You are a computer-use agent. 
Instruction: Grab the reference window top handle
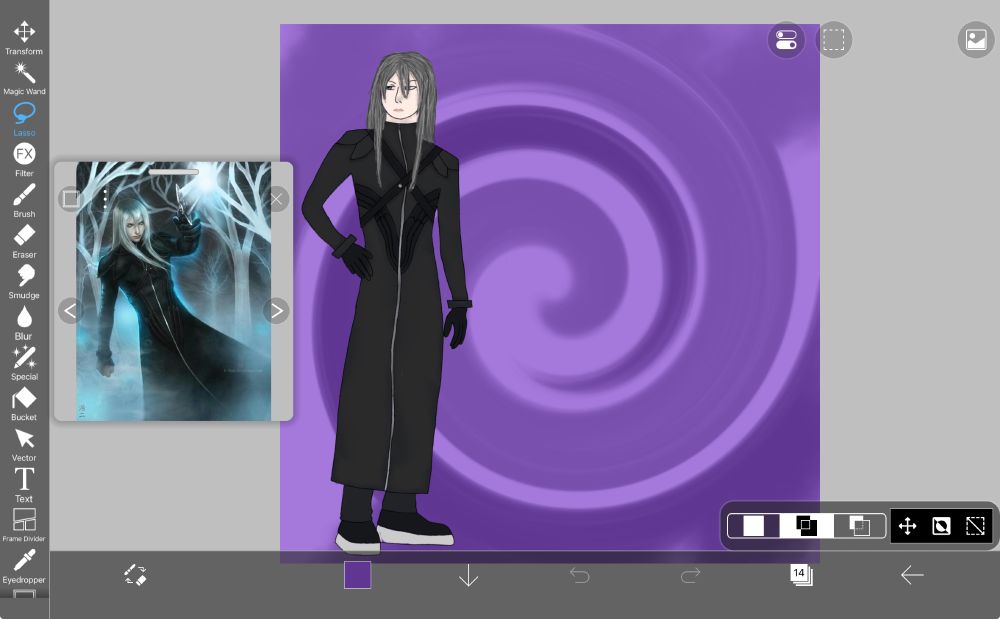click(x=173, y=171)
